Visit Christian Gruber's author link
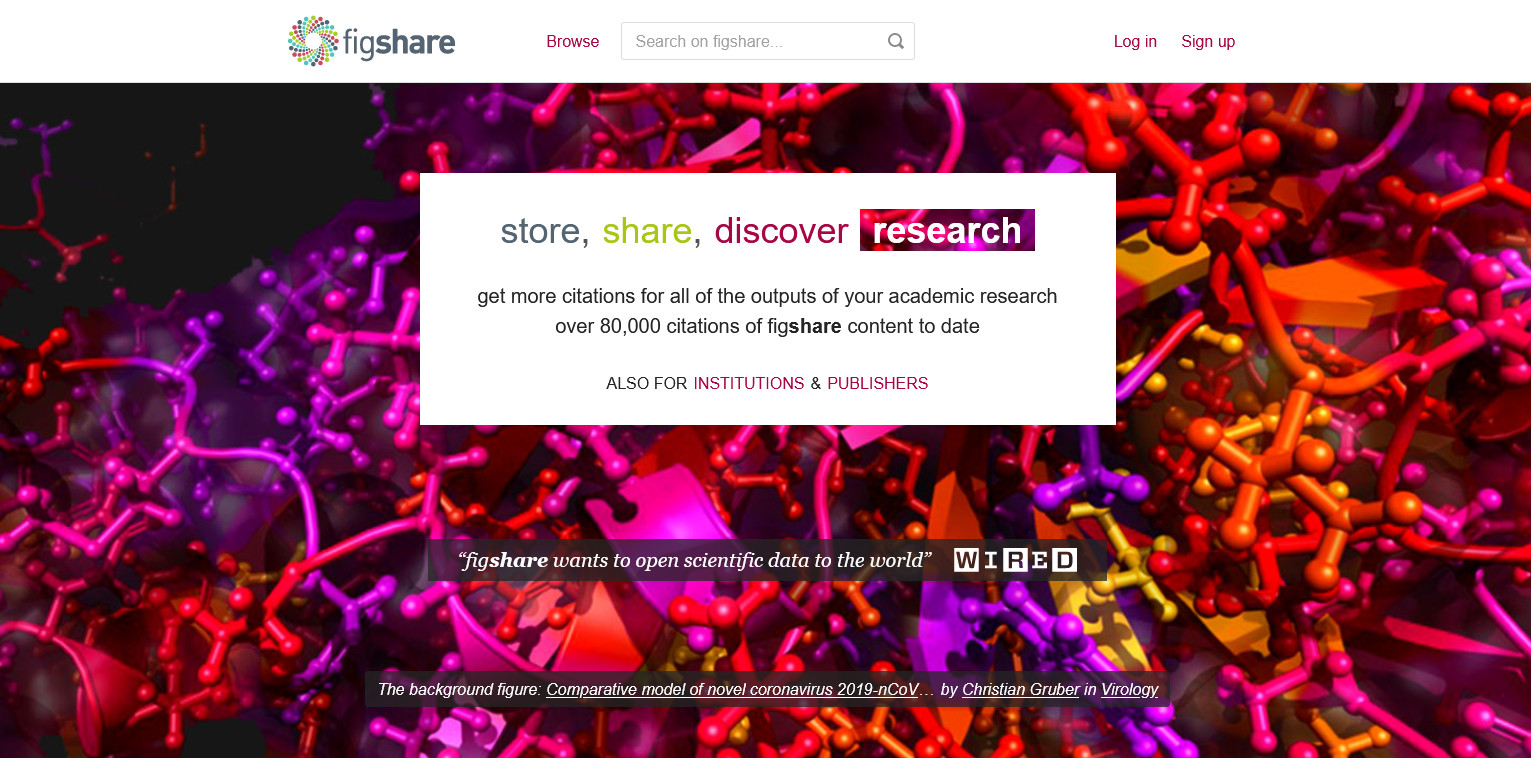The width and height of the screenshot is (1531, 758). [x=1021, y=689]
